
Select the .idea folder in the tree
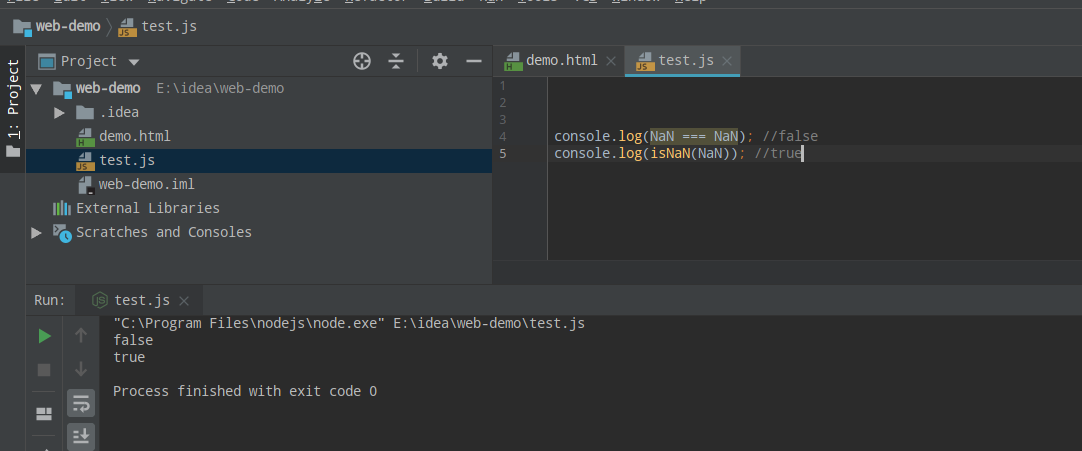click(x=119, y=112)
